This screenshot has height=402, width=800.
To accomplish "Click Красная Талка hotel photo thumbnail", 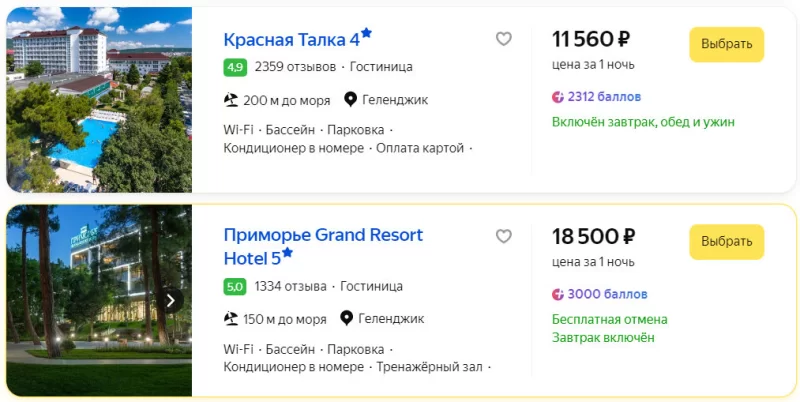I will [x=99, y=100].
